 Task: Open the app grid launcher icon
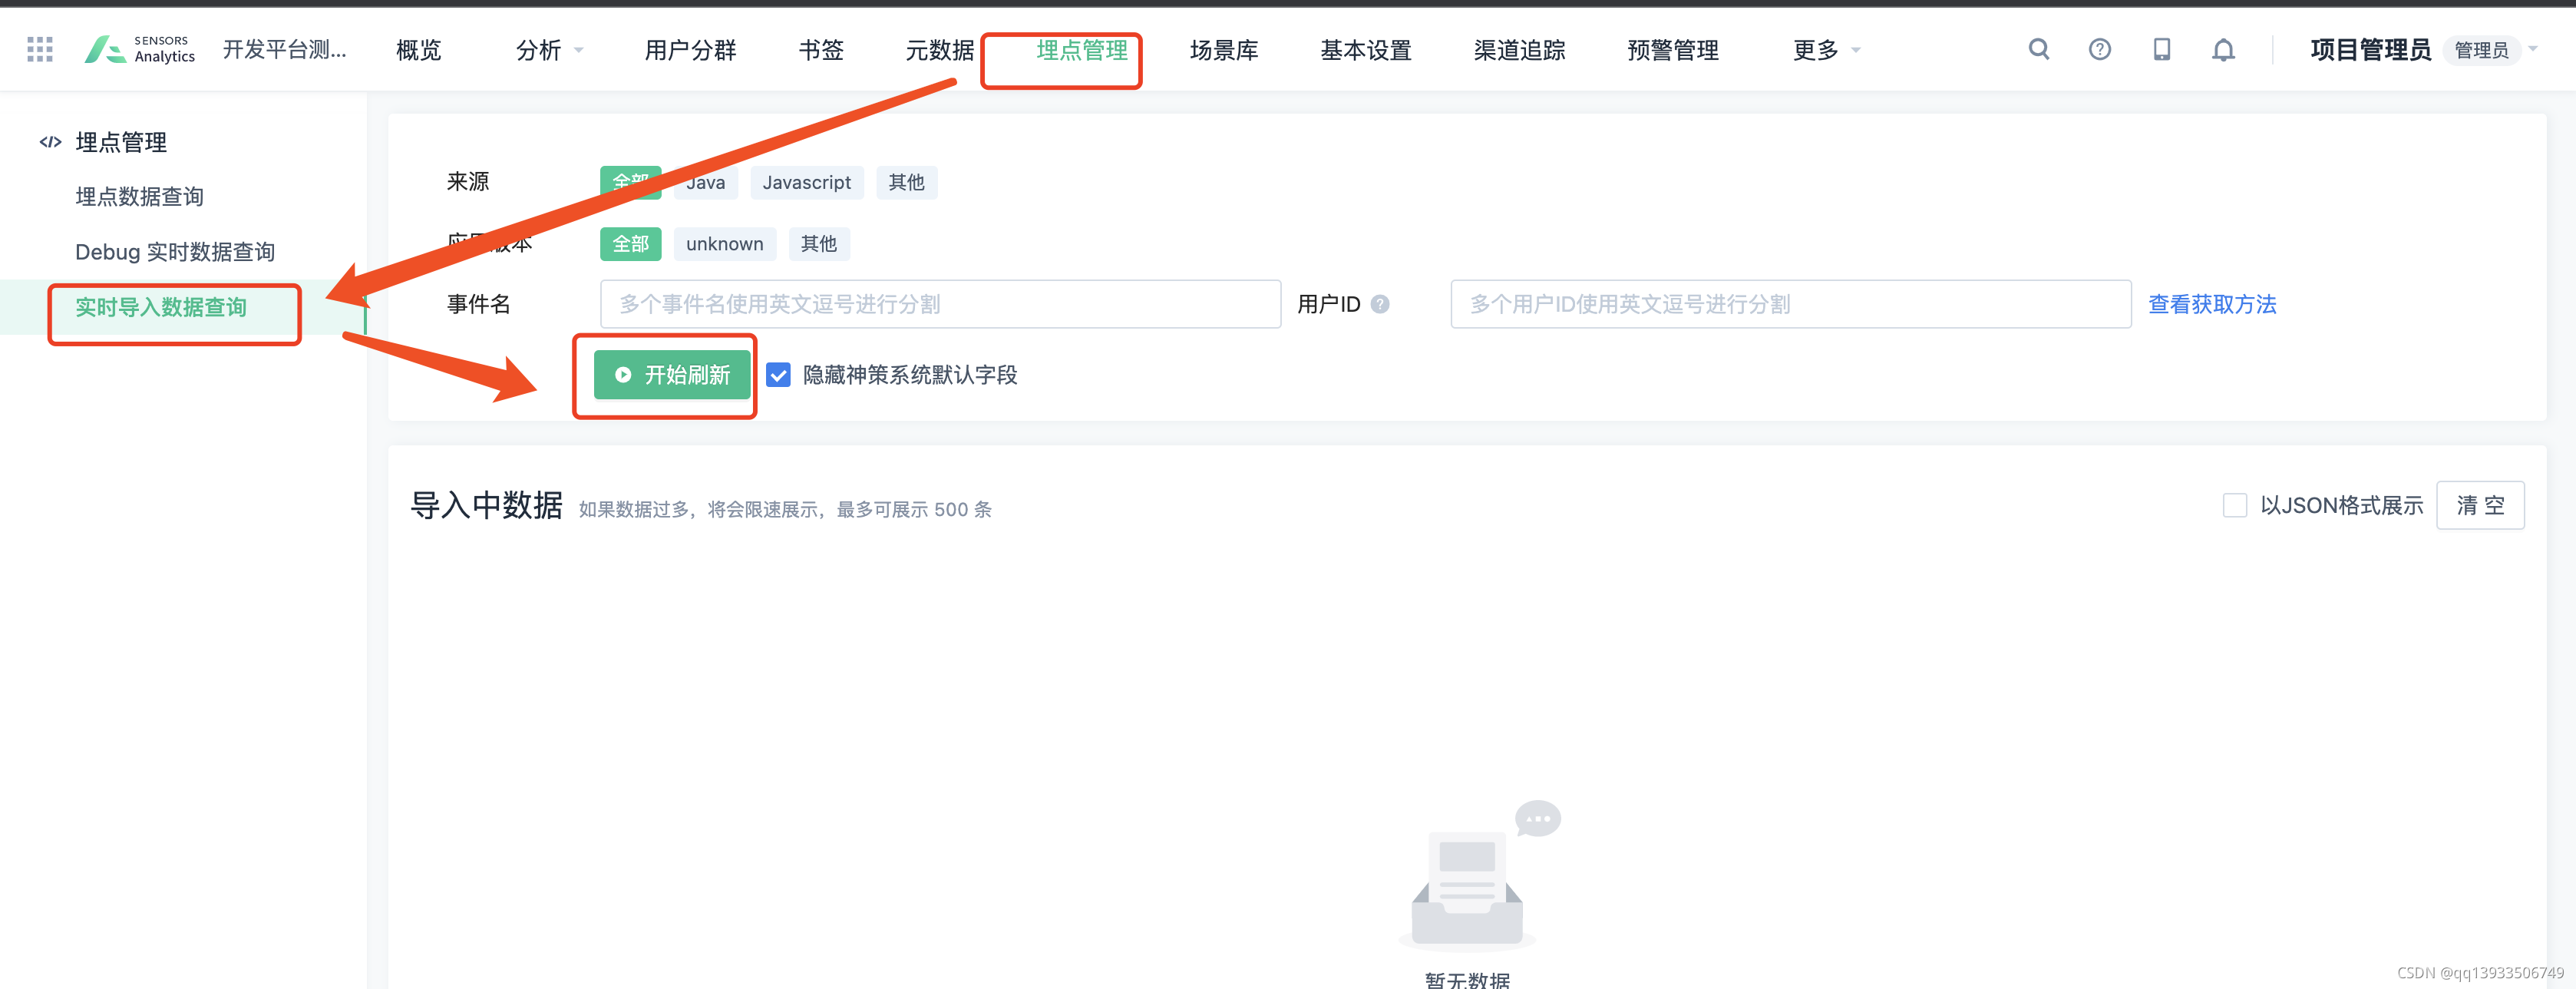(x=40, y=49)
